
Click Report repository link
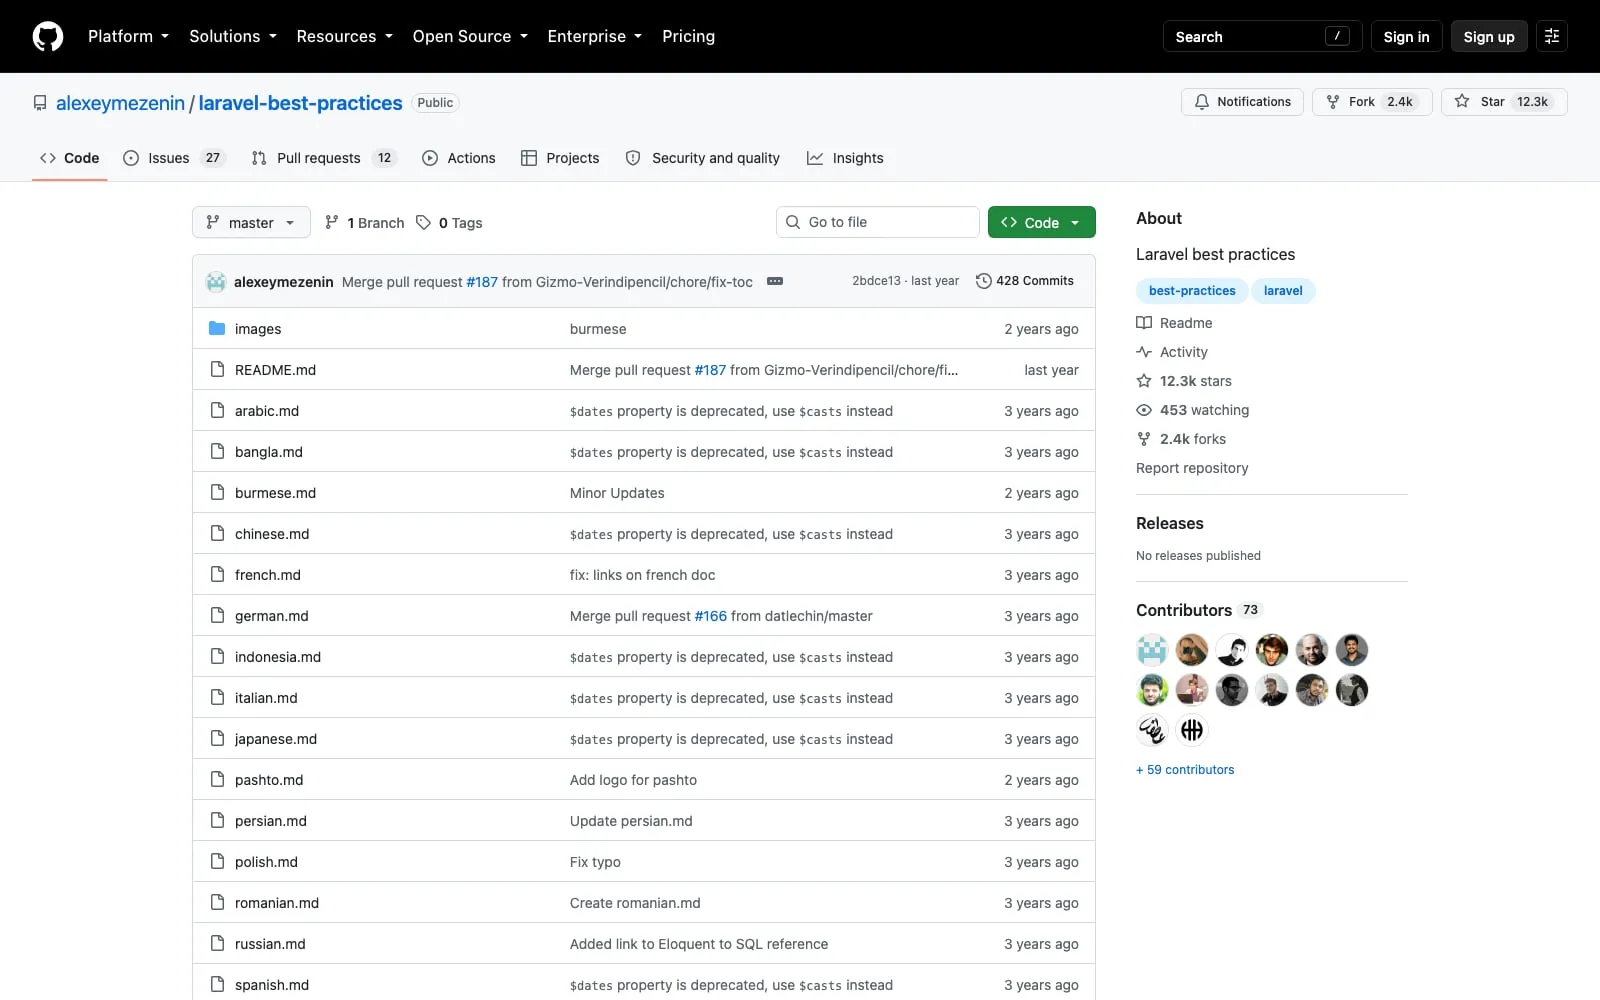1192,468
